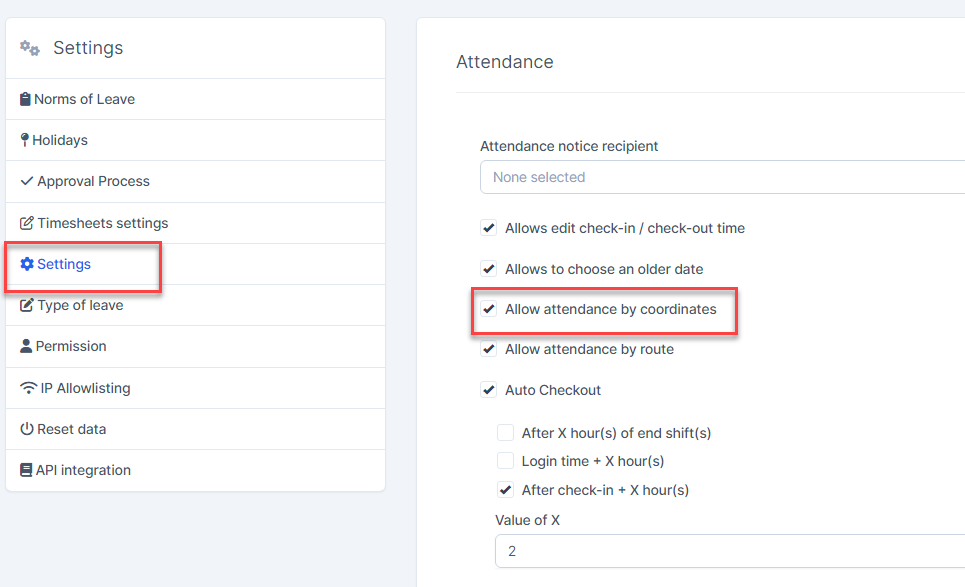Click the edit icon next to Type of leave
The width and height of the screenshot is (965, 587).
point(27,305)
